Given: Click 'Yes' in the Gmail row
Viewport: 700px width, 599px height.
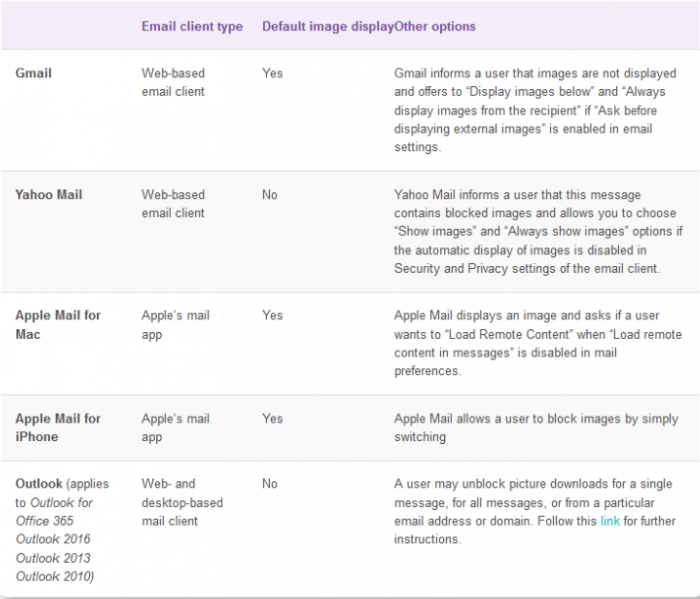Looking at the screenshot, I should 272,73.
